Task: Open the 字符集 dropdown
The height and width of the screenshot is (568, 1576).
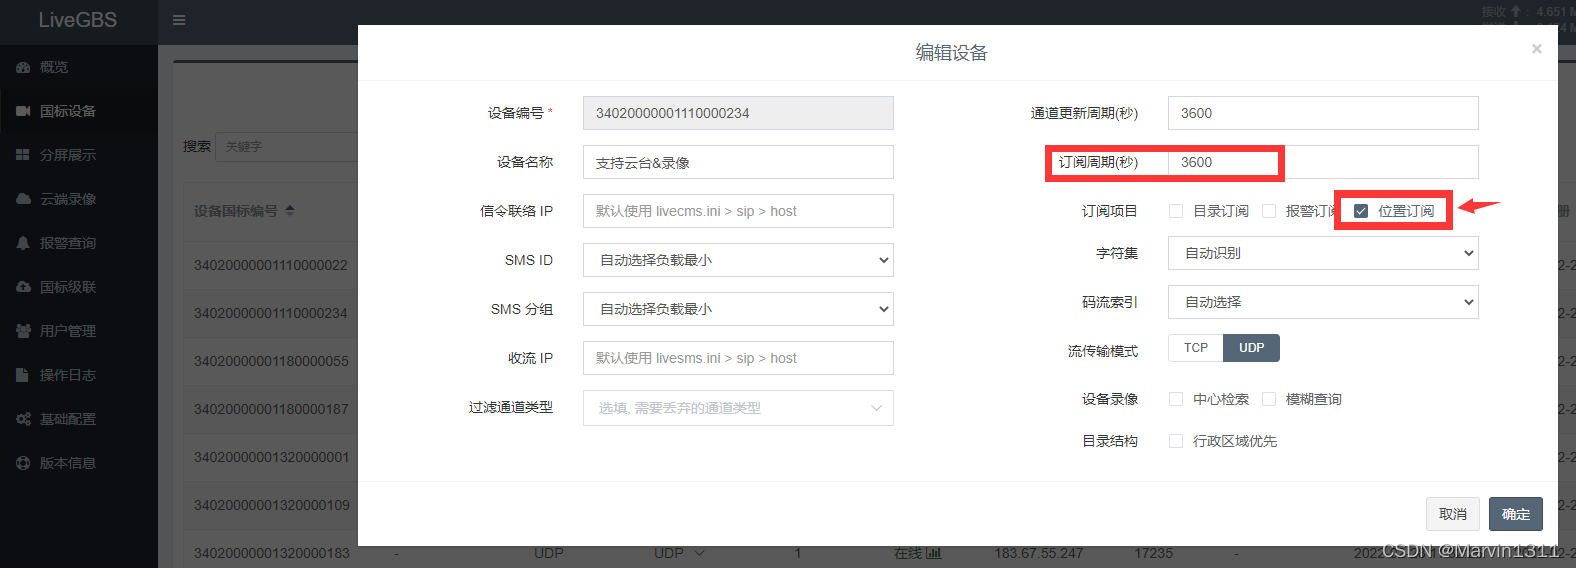Action: (x=1323, y=253)
